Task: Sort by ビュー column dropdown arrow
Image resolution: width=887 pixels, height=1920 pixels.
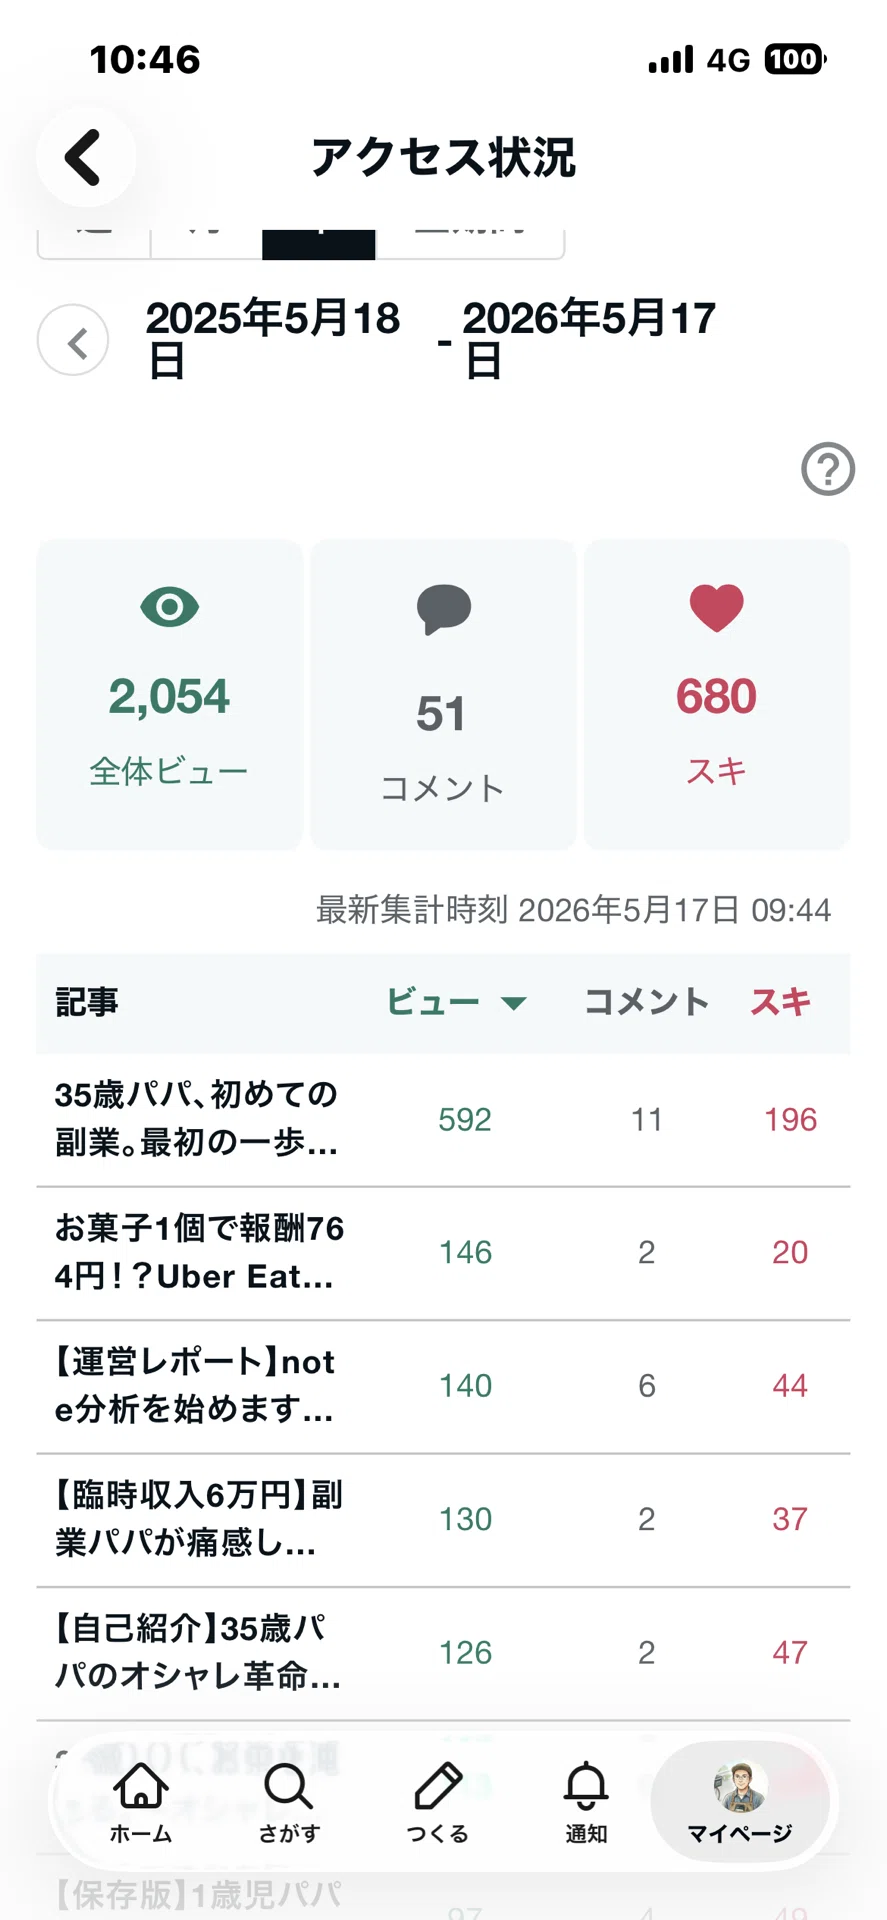Action: pyautogui.click(x=513, y=1003)
